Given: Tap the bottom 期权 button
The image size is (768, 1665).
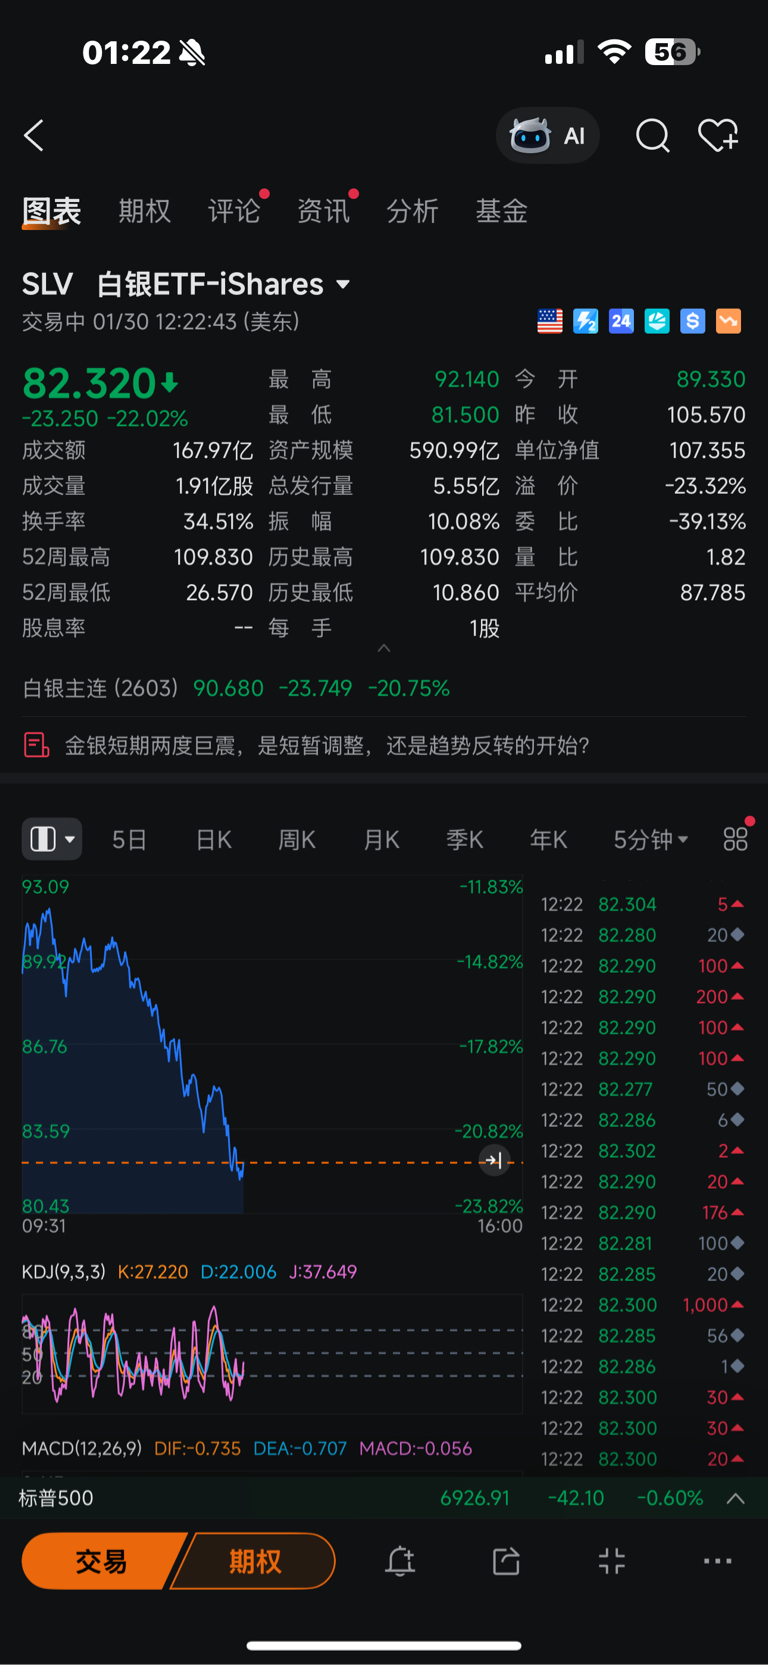Looking at the screenshot, I should coord(254,1561).
